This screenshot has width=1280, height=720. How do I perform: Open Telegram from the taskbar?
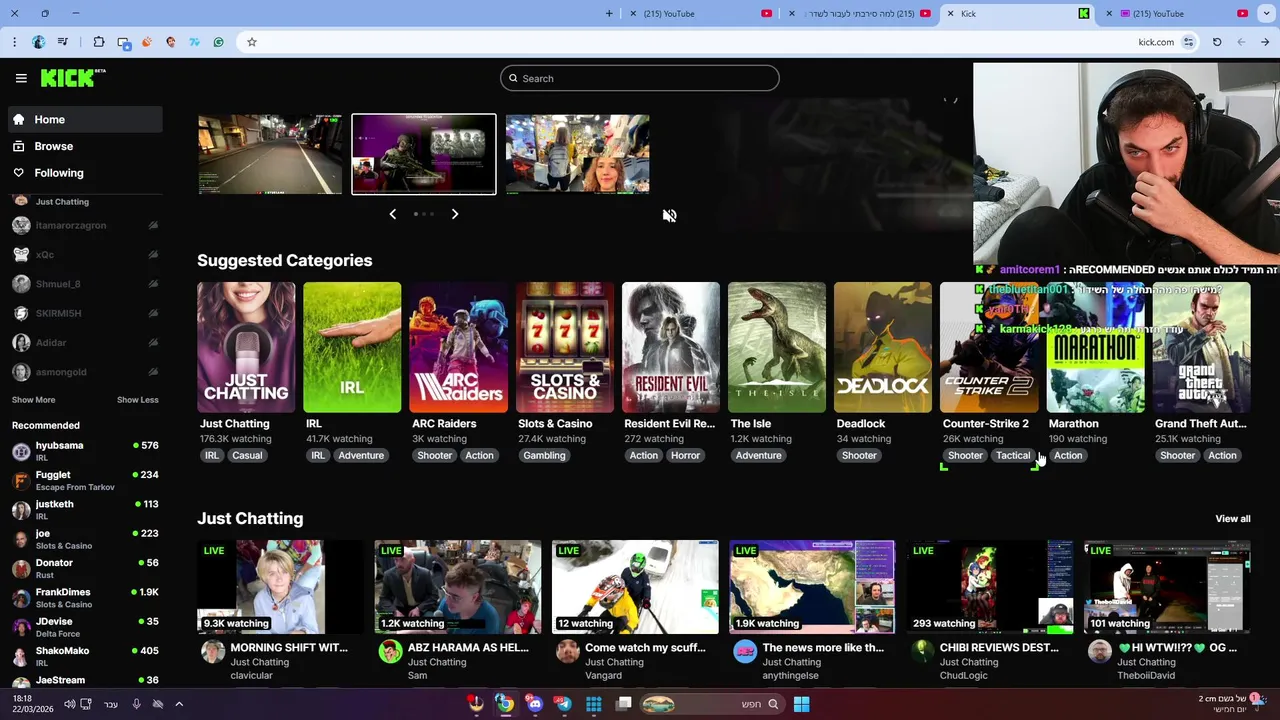563,704
